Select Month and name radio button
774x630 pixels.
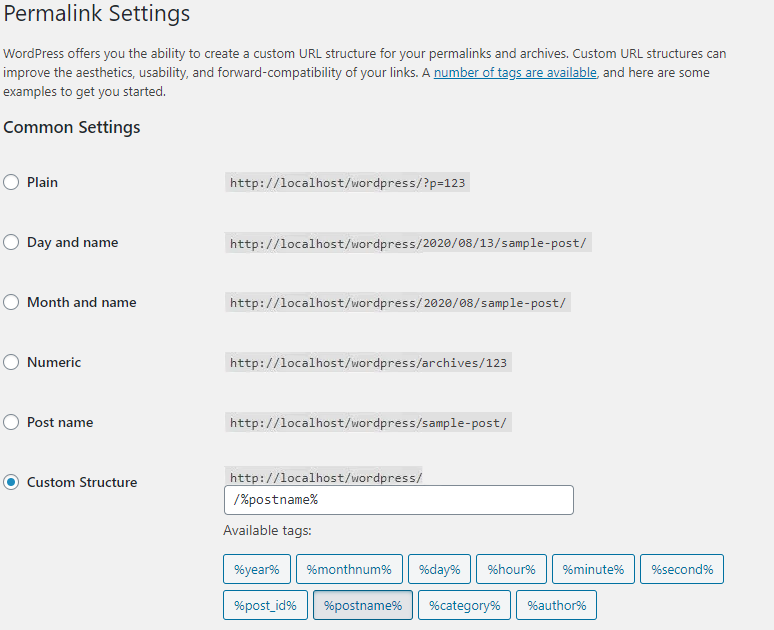tap(11, 302)
